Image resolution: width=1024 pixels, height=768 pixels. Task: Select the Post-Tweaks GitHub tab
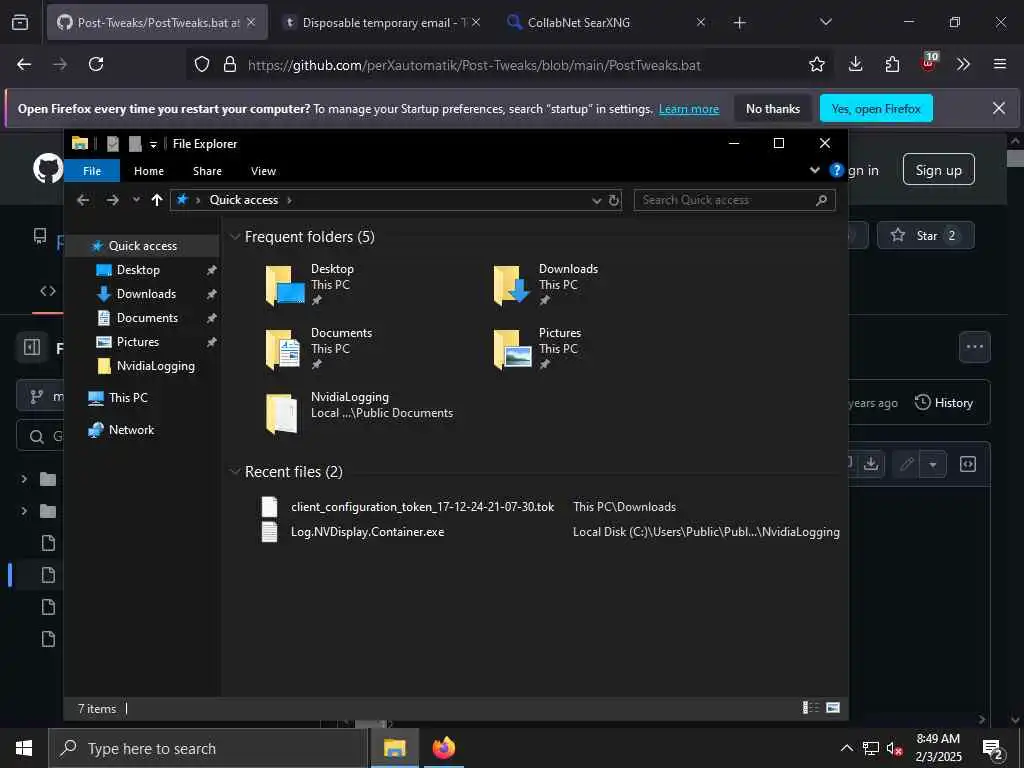point(157,22)
